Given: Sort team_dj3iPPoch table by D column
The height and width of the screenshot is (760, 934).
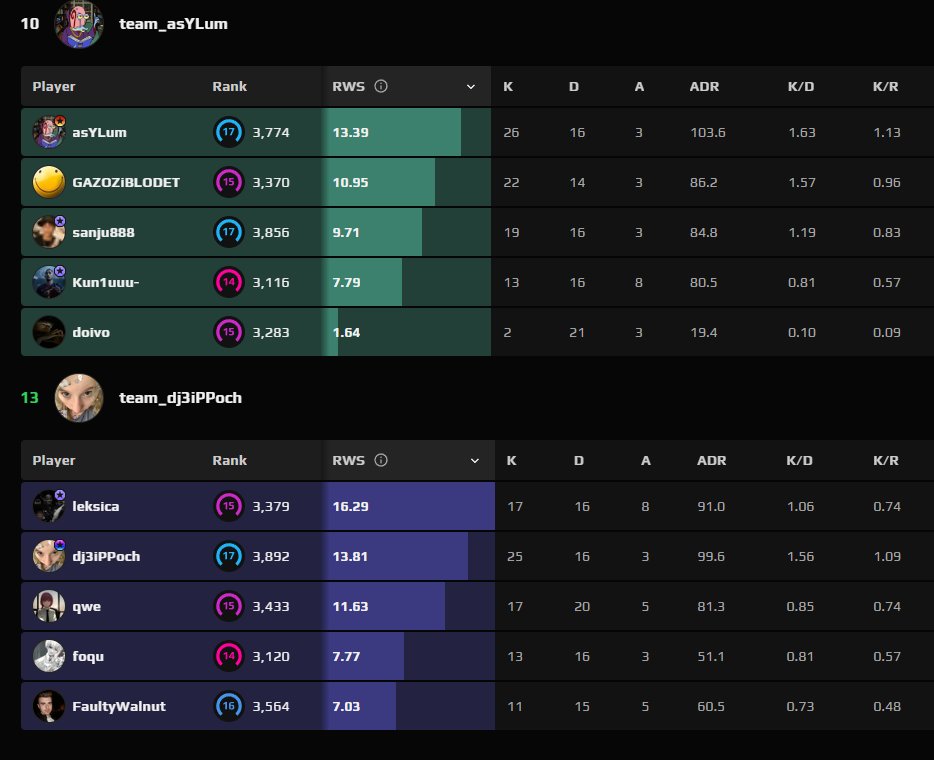Looking at the screenshot, I should [578, 460].
